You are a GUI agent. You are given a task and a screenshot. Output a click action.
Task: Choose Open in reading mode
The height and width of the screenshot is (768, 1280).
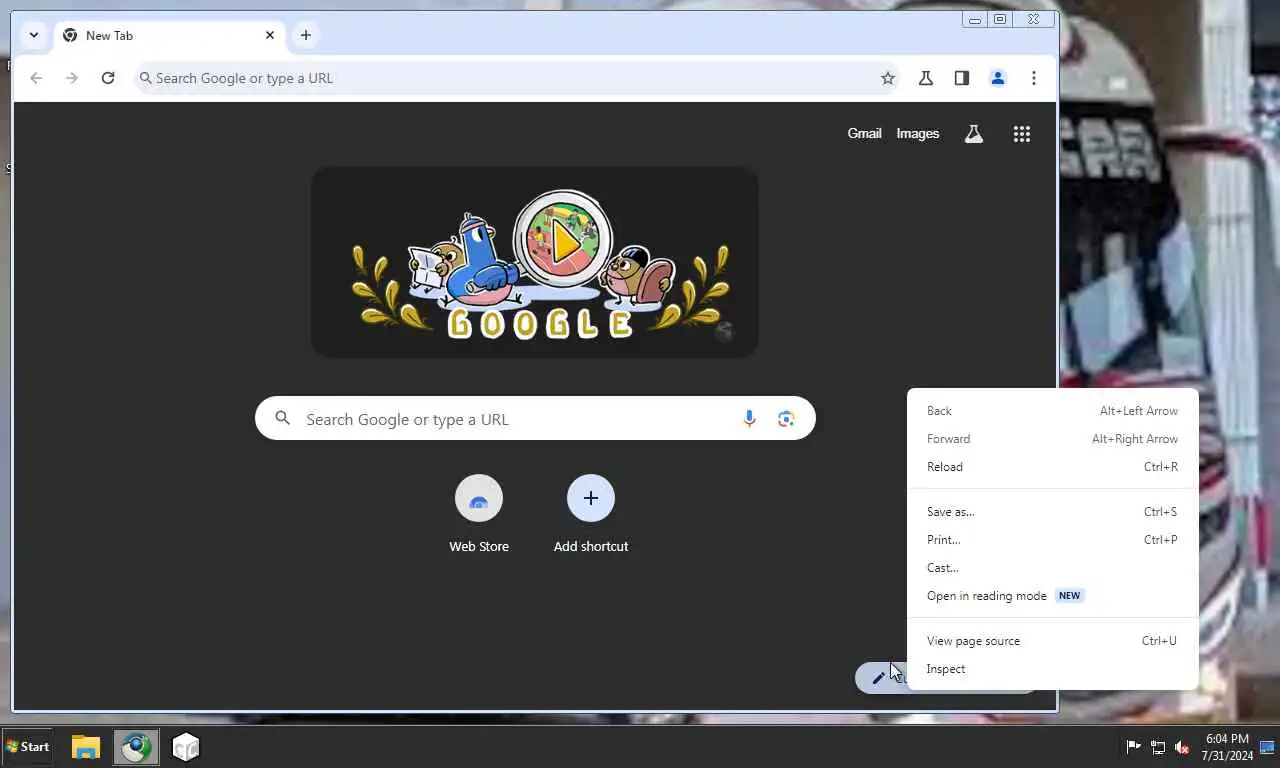1052,596
